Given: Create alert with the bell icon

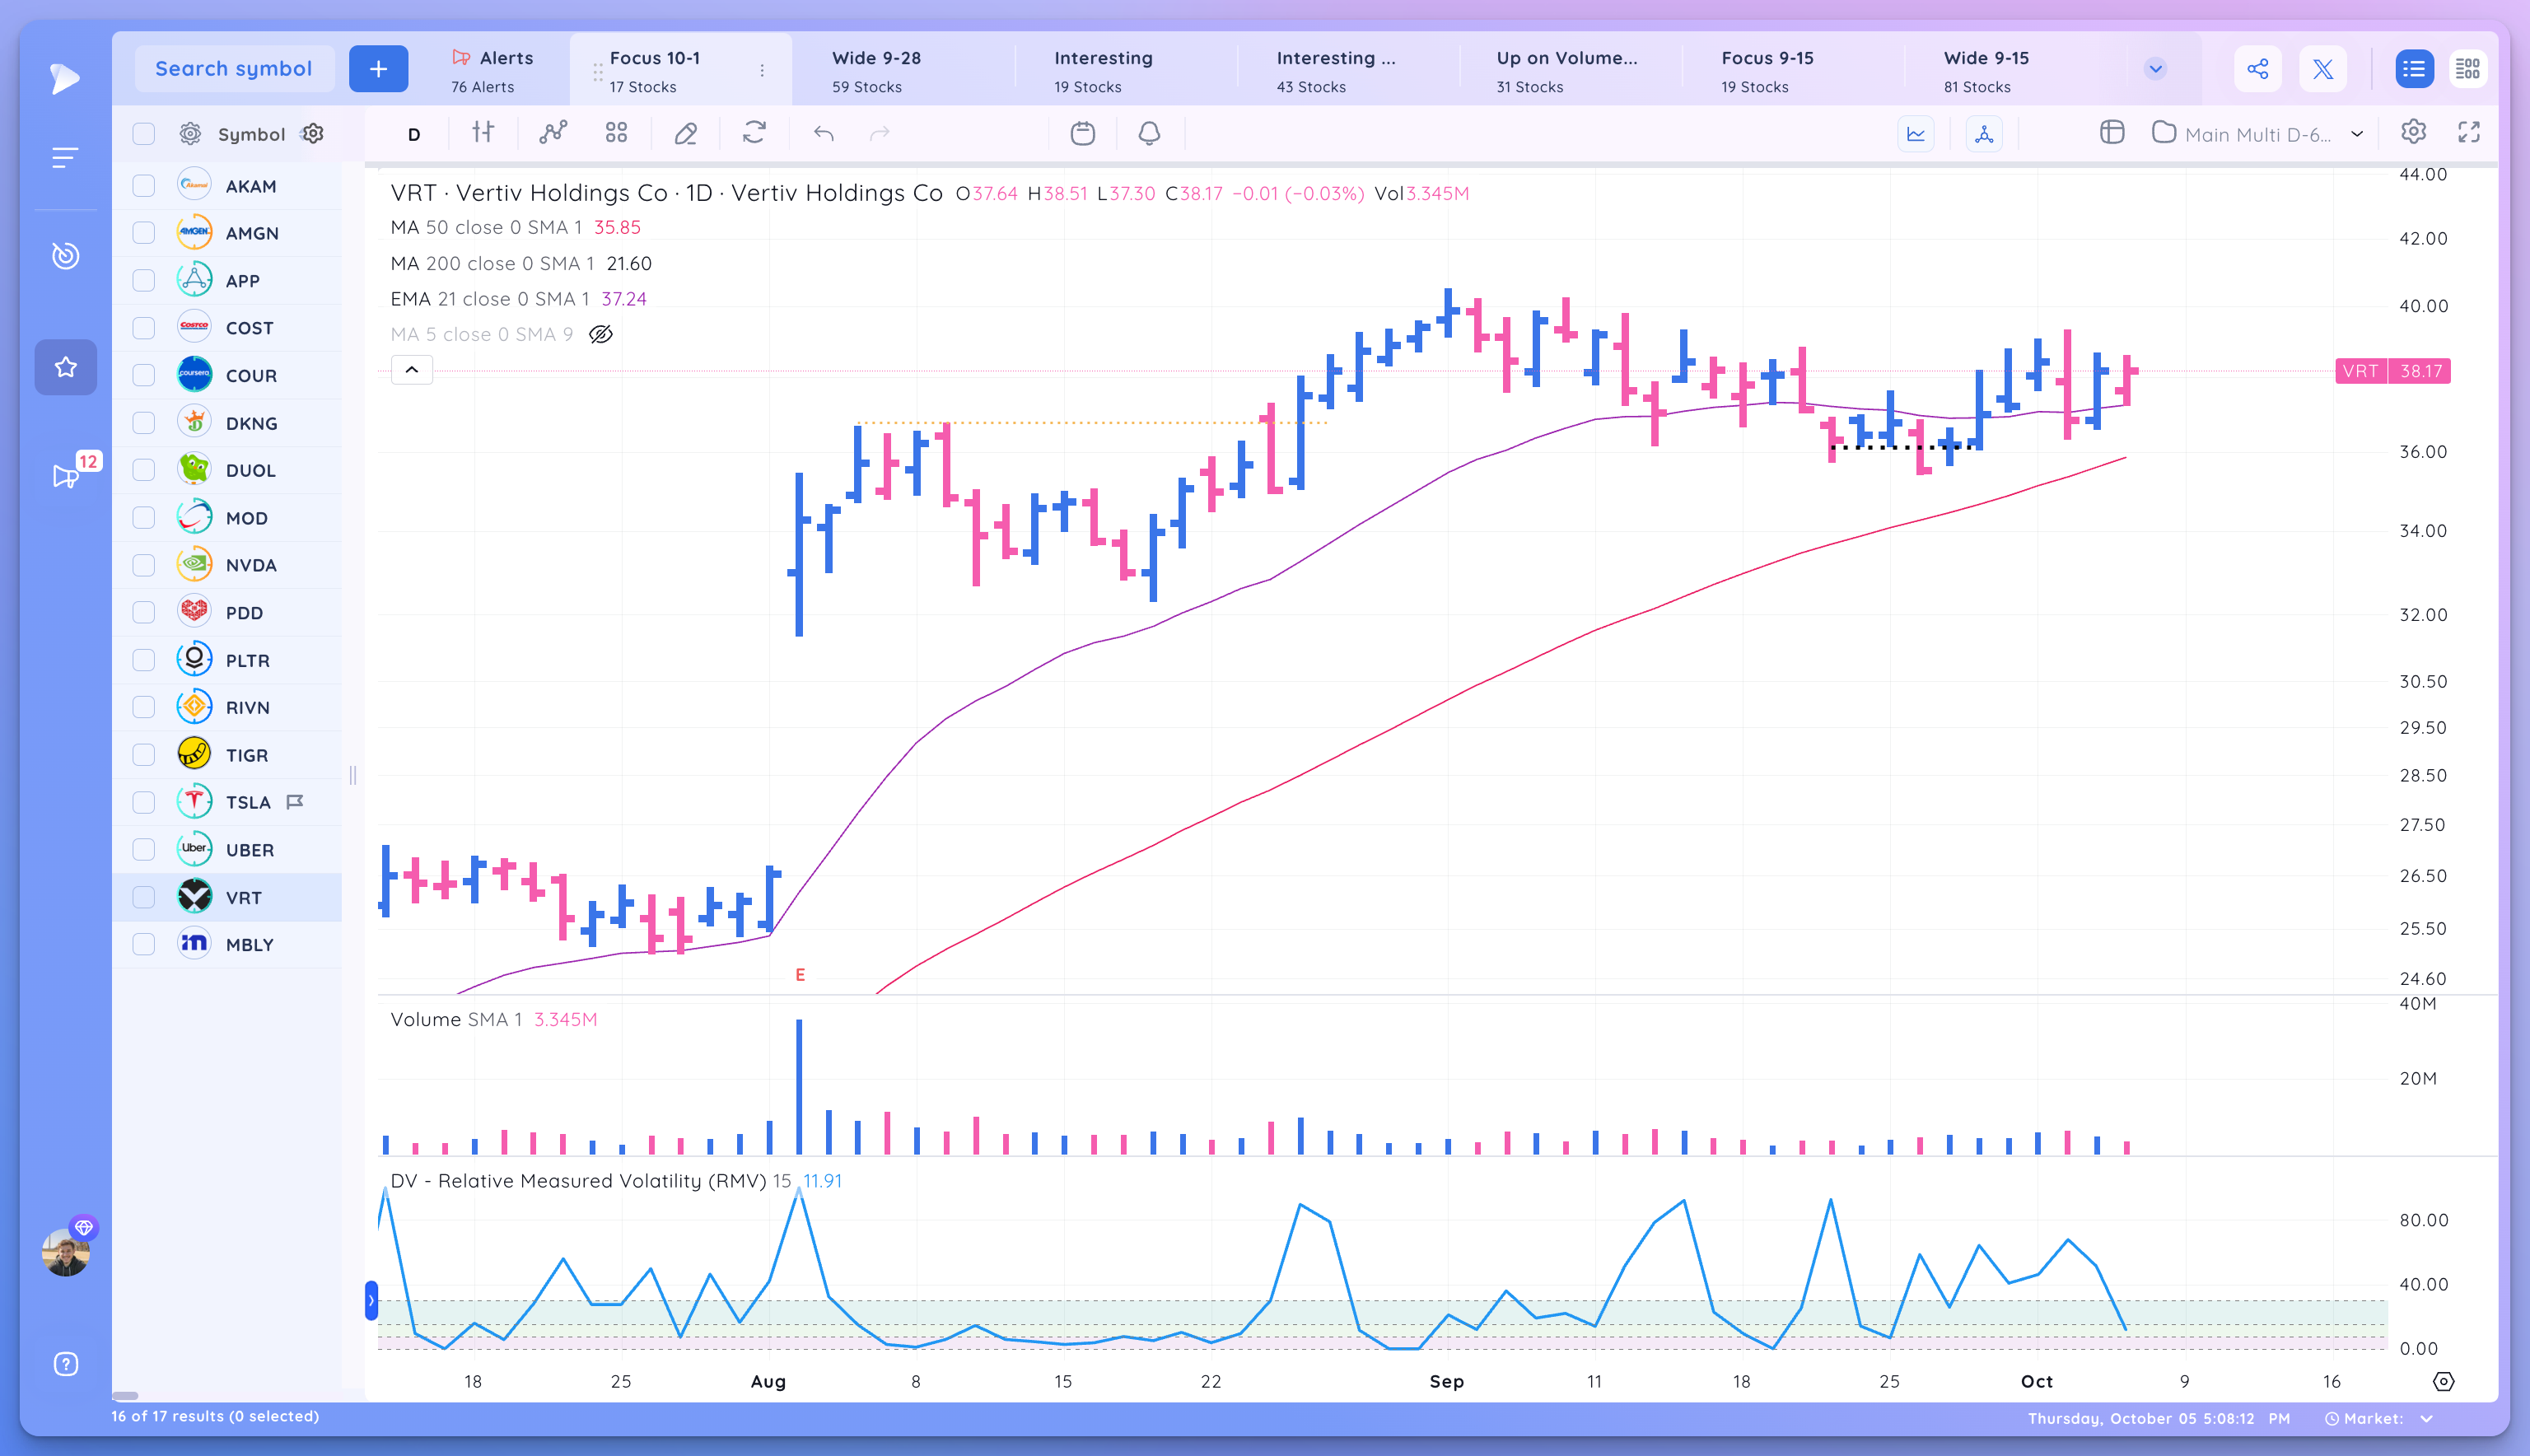Looking at the screenshot, I should pos(1150,133).
